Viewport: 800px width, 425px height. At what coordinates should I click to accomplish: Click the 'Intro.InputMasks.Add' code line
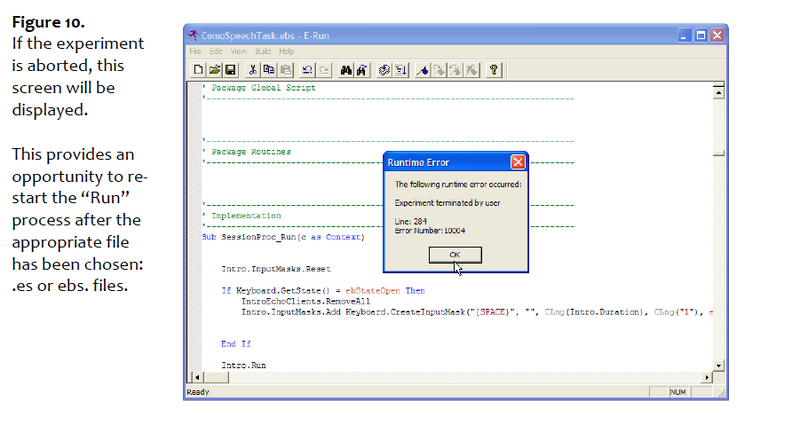tap(477, 312)
